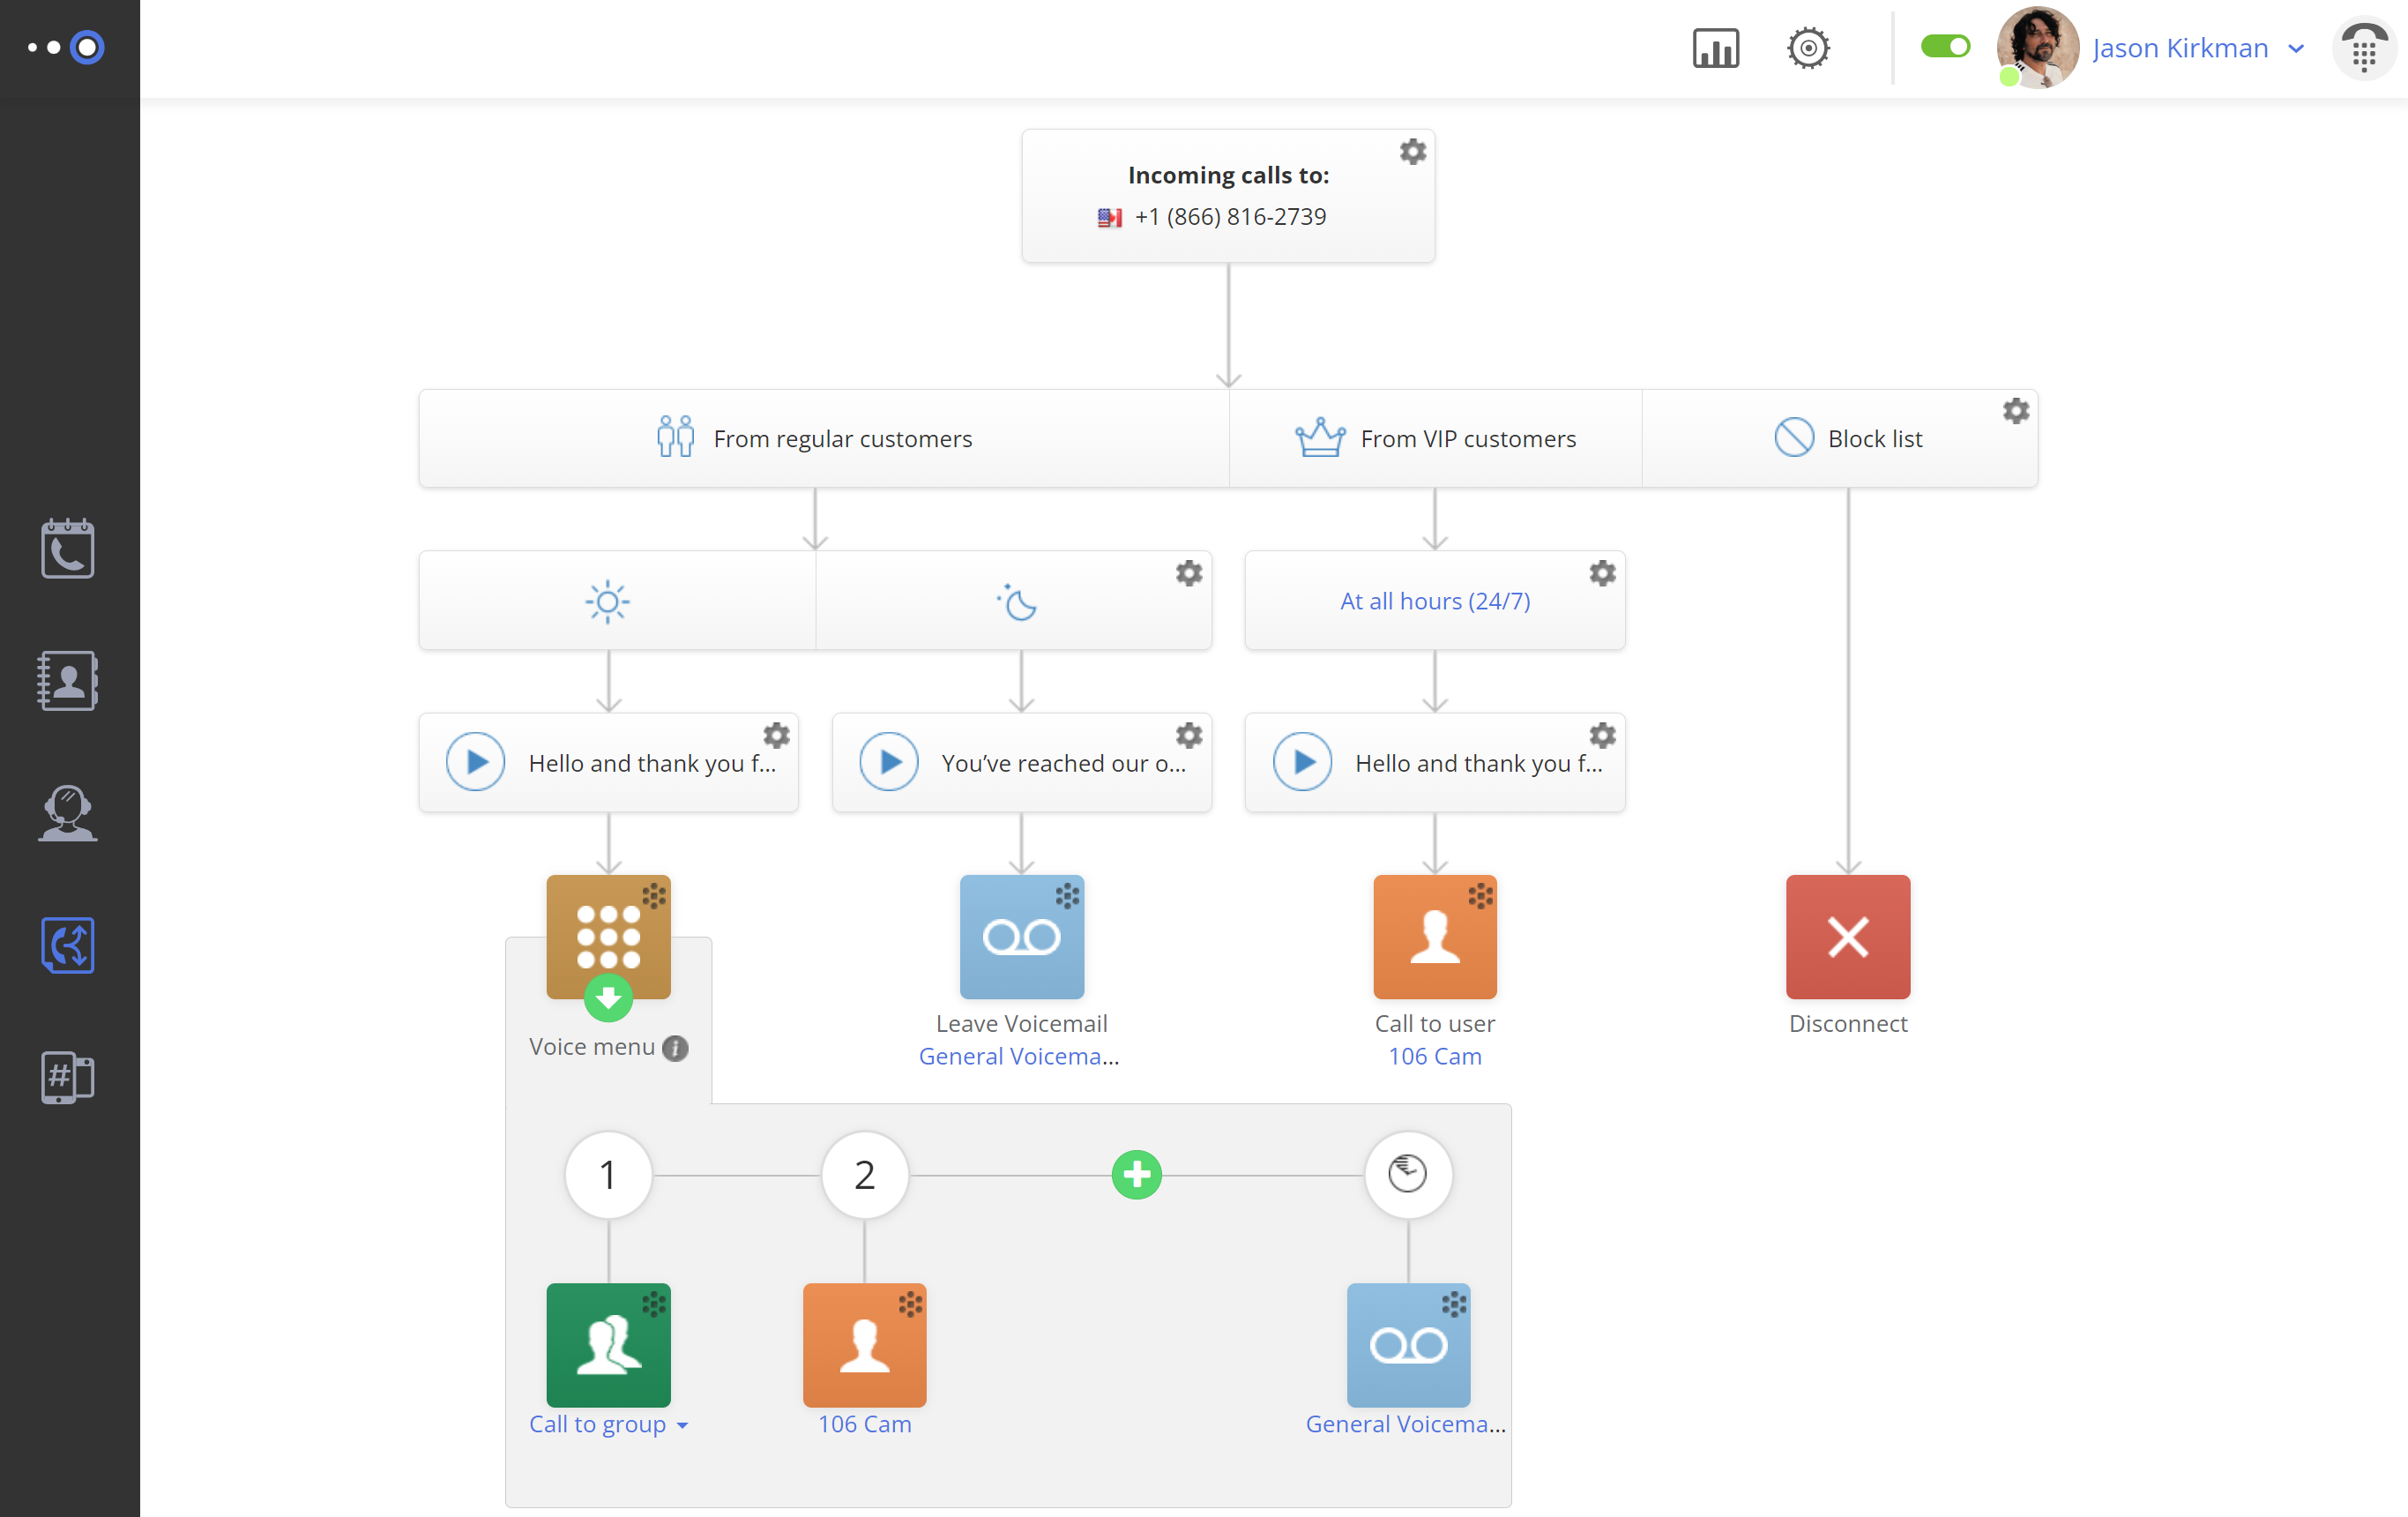Add a new voice menu option

1136,1174
